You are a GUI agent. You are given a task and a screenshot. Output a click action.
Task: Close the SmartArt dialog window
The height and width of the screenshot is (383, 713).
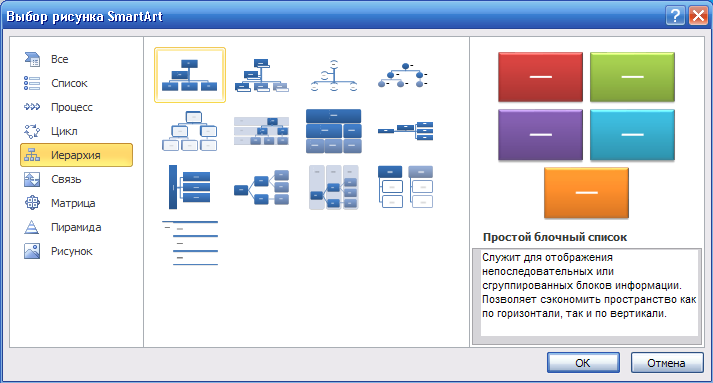pos(698,16)
